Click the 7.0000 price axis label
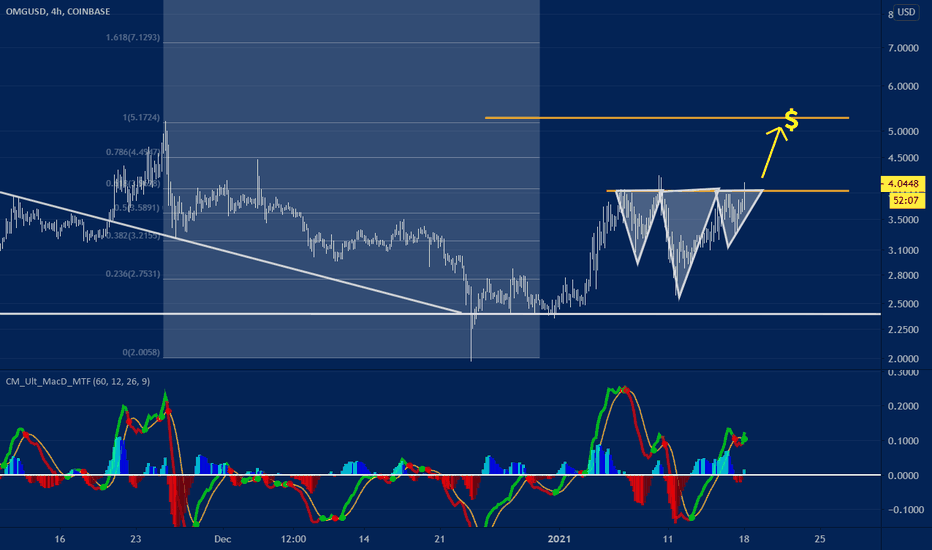The height and width of the screenshot is (550, 932). (x=903, y=48)
